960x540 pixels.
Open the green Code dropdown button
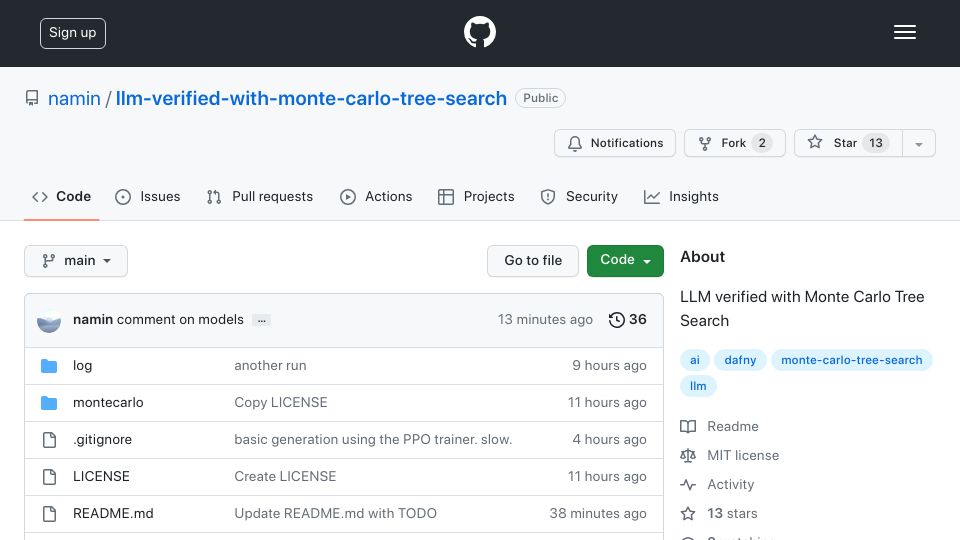point(625,261)
